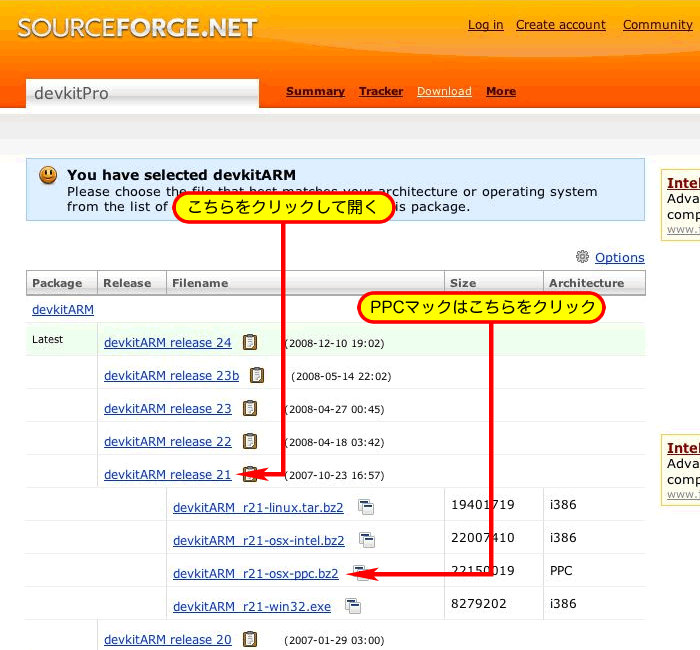
Task: Click the date (2008-05-14 22:02)
Action: (x=341, y=376)
